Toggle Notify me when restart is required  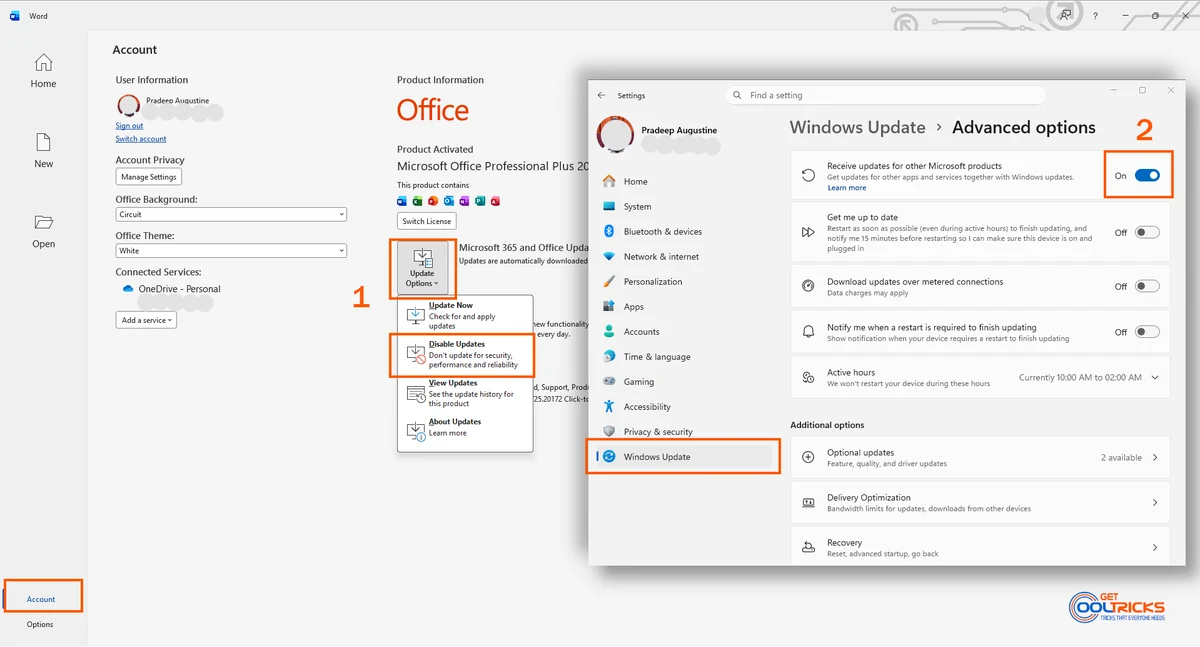click(x=1147, y=332)
